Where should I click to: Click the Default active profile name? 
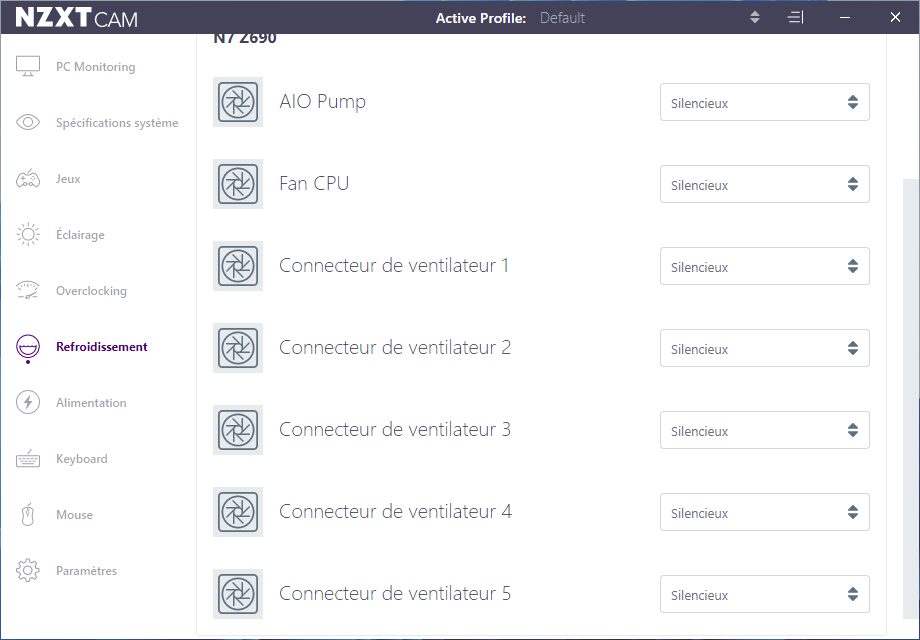pyautogui.click(x=562, y=18)
